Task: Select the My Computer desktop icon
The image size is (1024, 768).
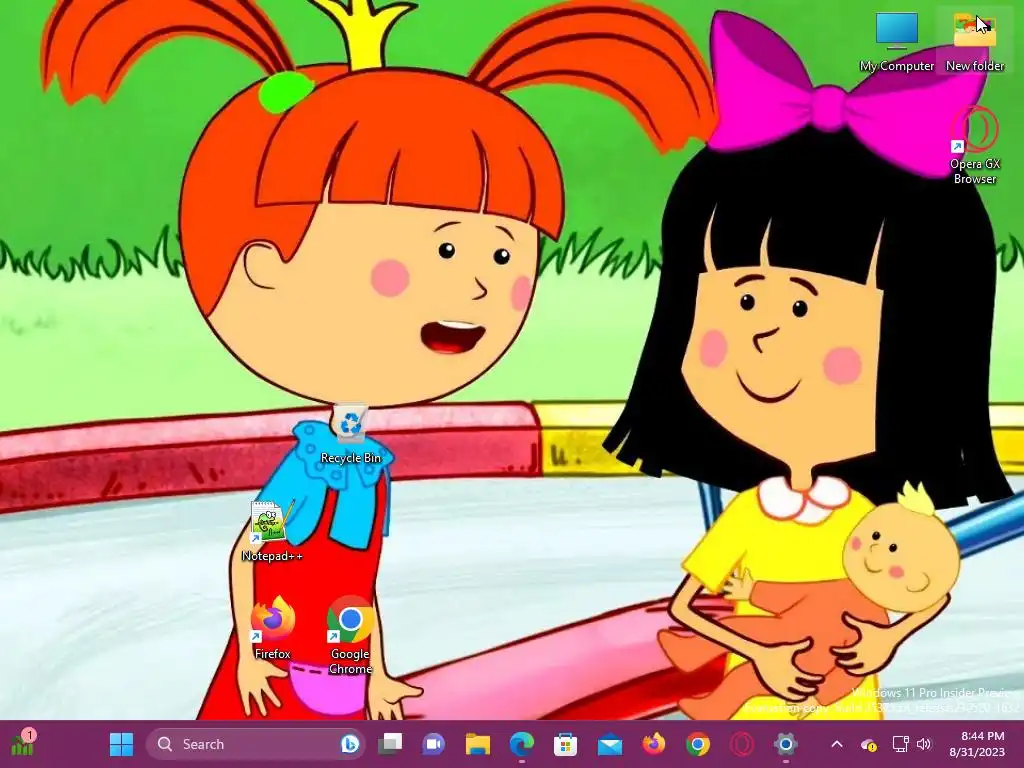Action: (x=897, y=43)
